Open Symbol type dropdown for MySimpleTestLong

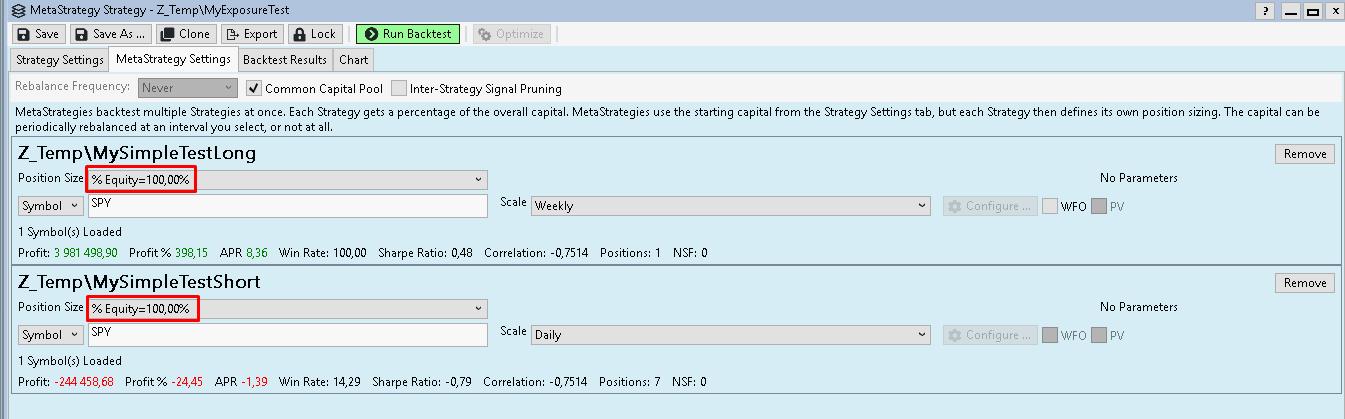tap(50, 206)
